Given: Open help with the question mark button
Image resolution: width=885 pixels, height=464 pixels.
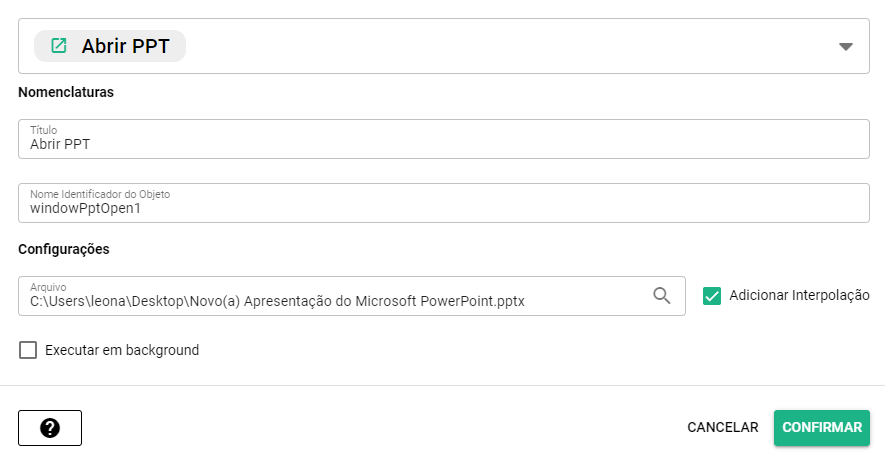Looking at the screenshot, I should (x=50, y=427).
